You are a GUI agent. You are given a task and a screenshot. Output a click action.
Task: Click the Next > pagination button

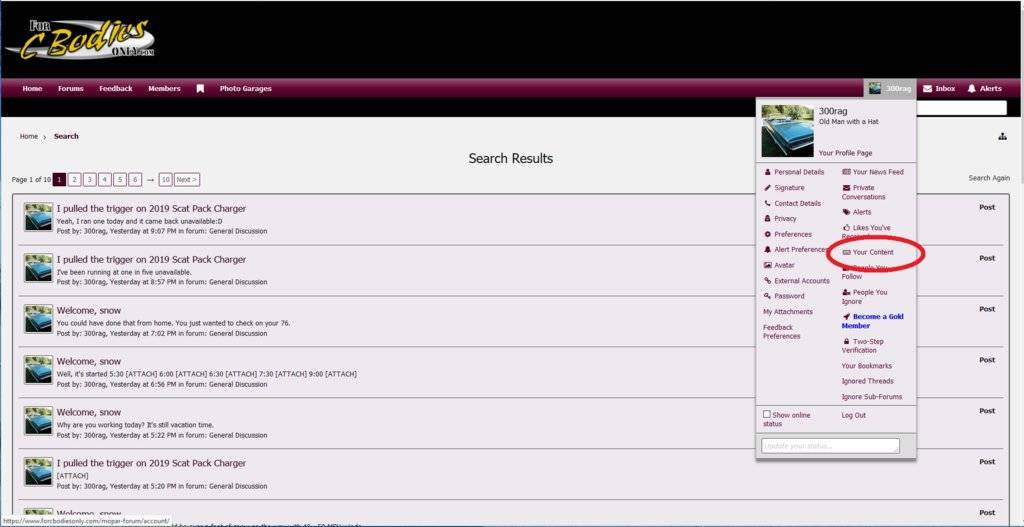point(186,180)
